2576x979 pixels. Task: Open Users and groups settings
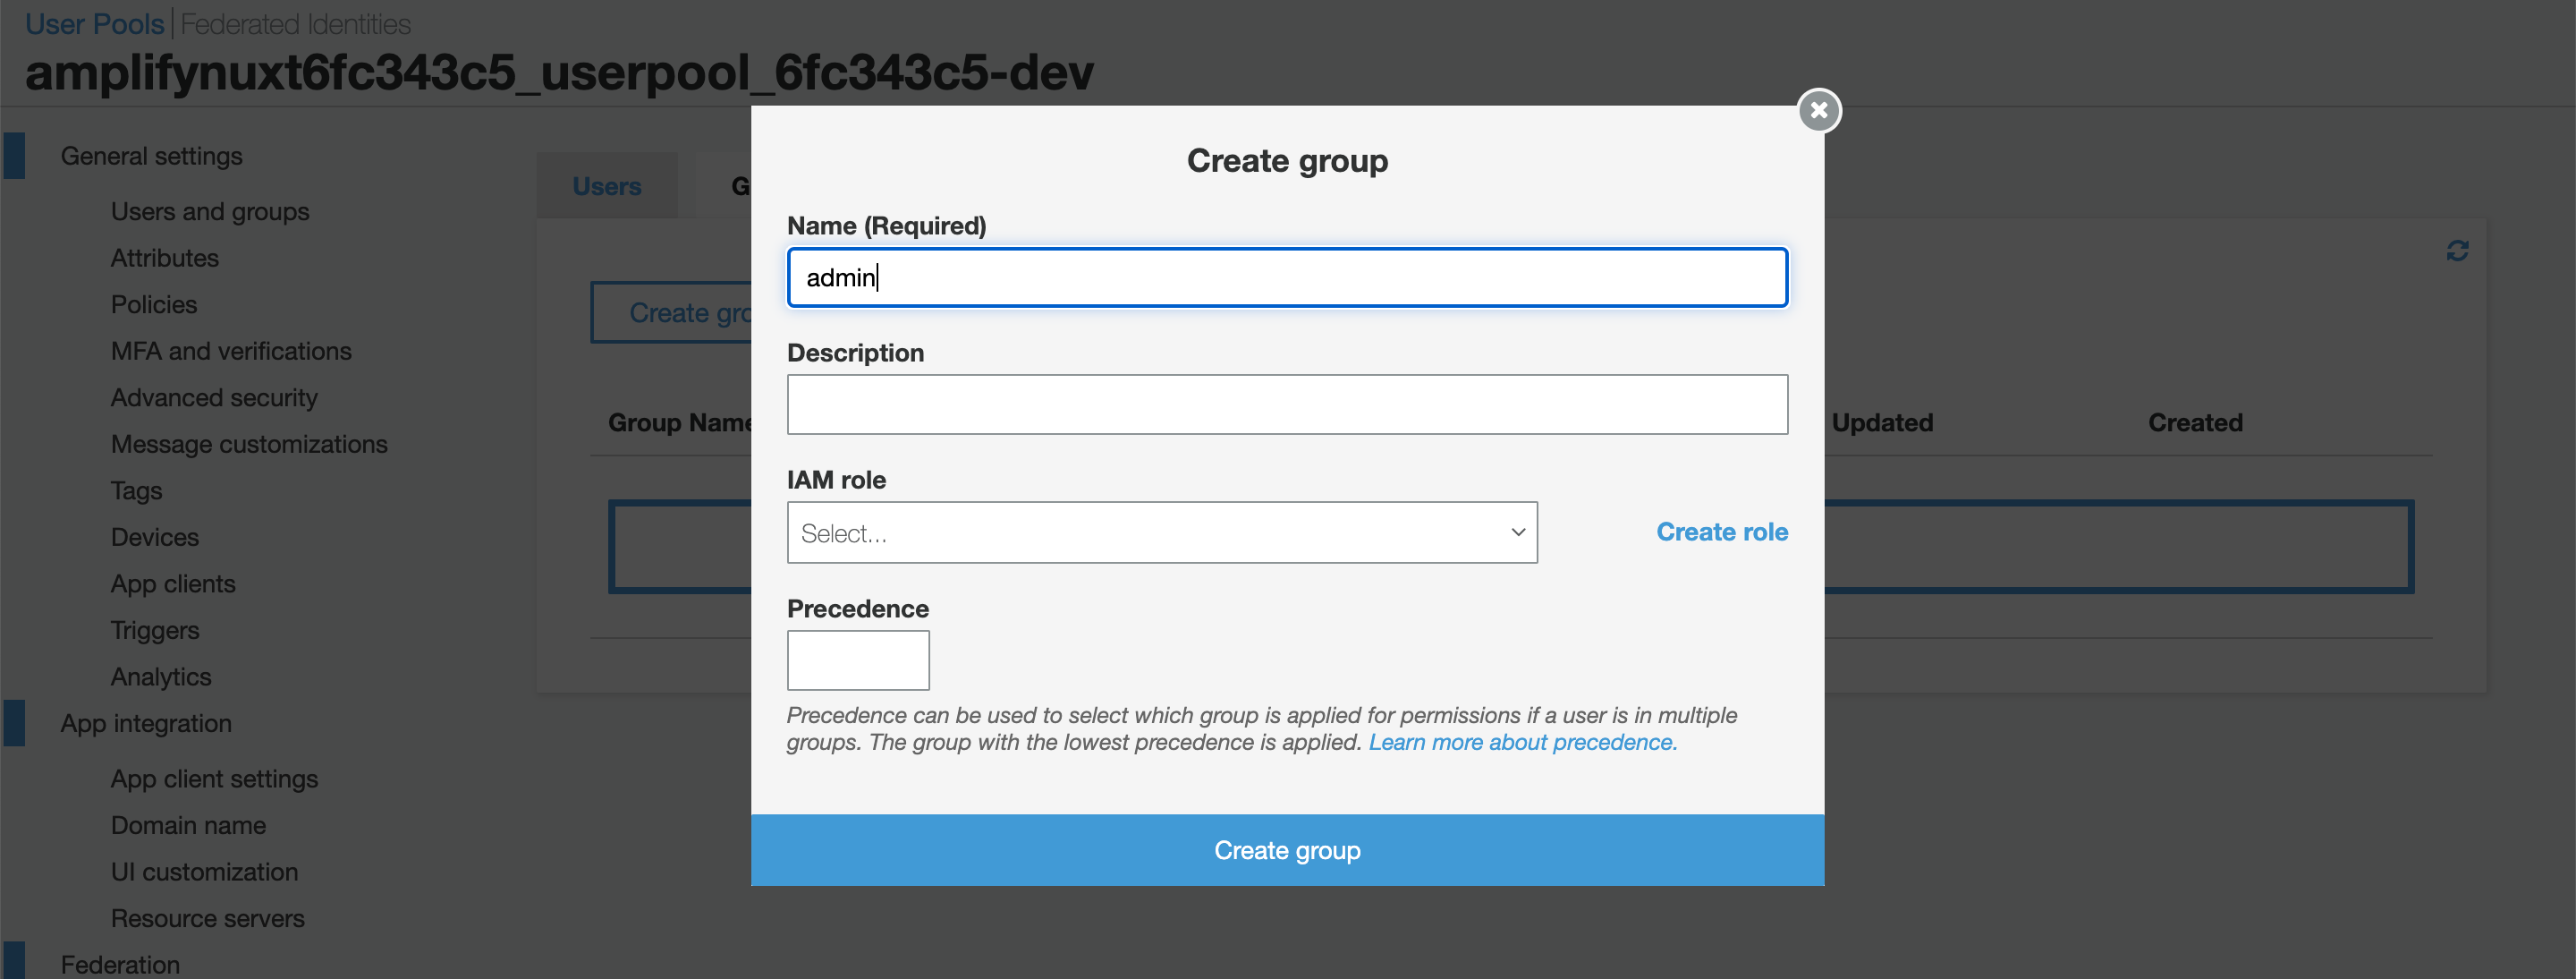(x=210, y=212)
